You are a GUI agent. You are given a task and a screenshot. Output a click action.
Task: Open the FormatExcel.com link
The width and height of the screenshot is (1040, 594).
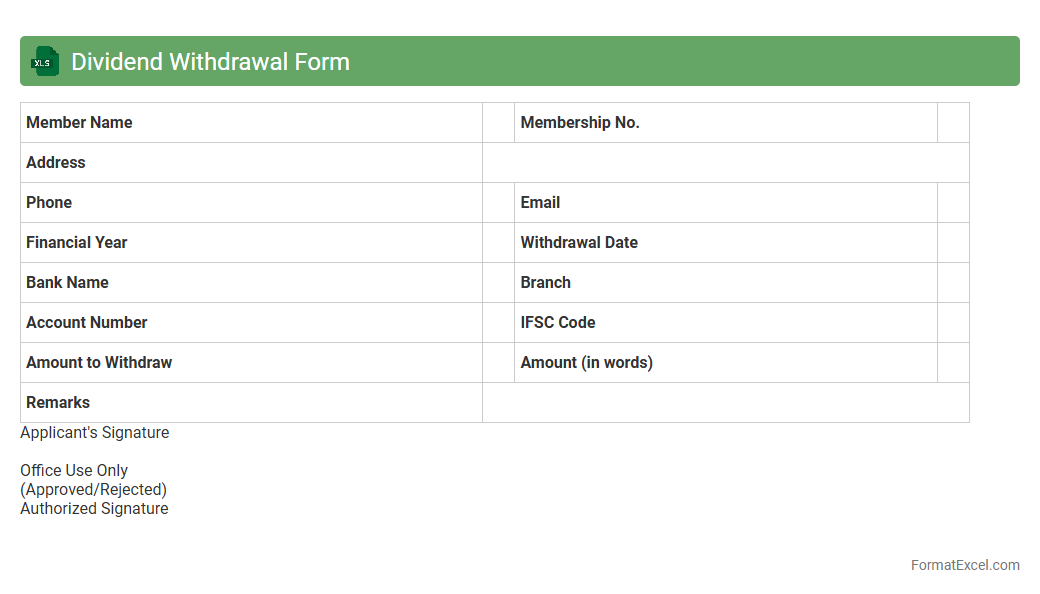coord(964,565)
